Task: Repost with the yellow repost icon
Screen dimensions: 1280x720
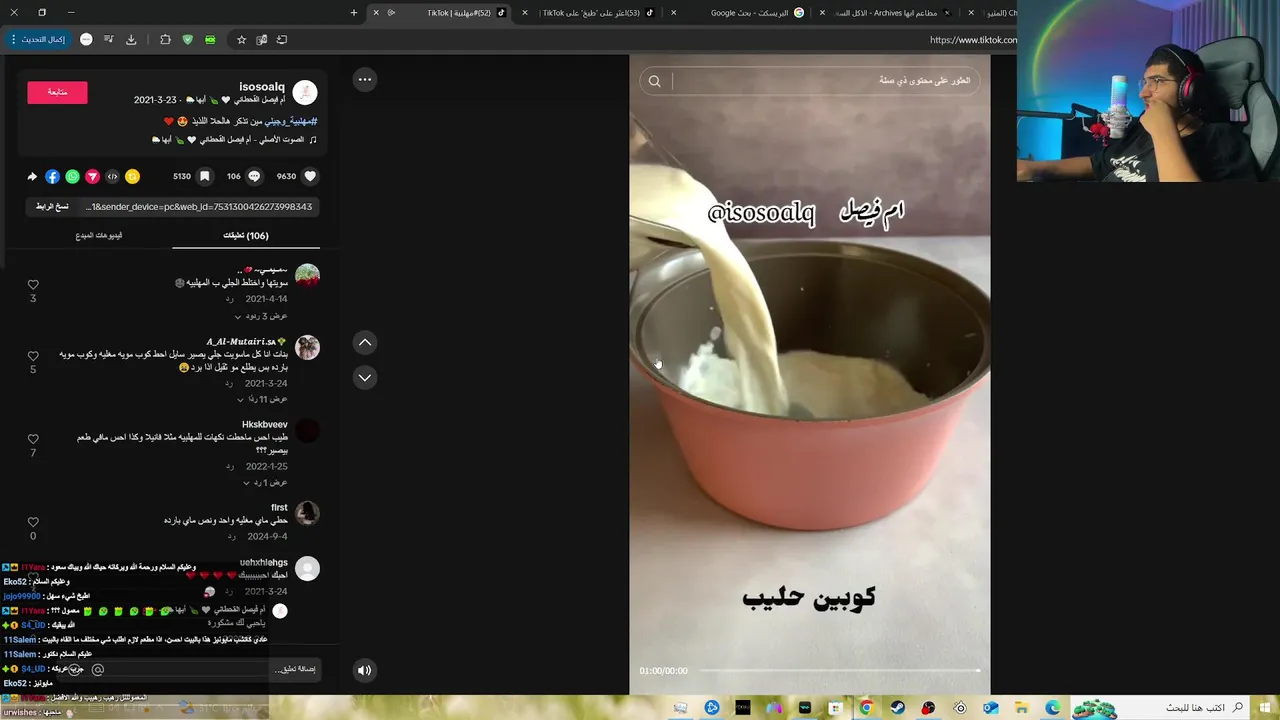Action: coord(132,176)
